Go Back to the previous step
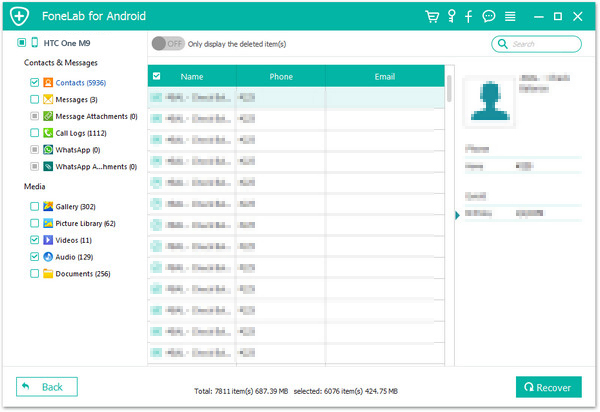The image size is (600, 412). pyautogui.click(x=47, y=387)
